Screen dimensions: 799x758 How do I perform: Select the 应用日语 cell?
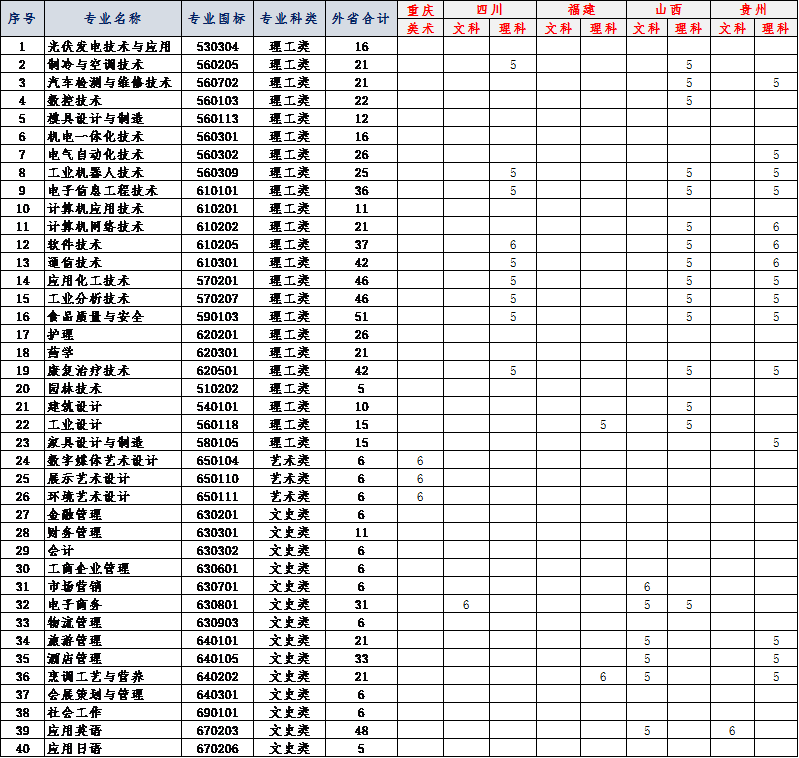pos(113,748)
